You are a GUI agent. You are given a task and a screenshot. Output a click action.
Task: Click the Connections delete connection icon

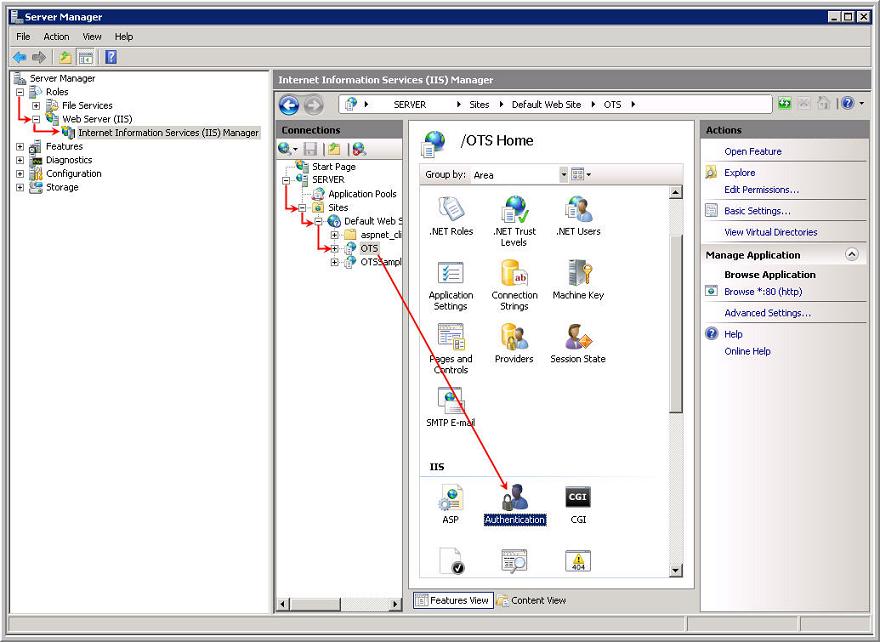(x=359, y=149)
